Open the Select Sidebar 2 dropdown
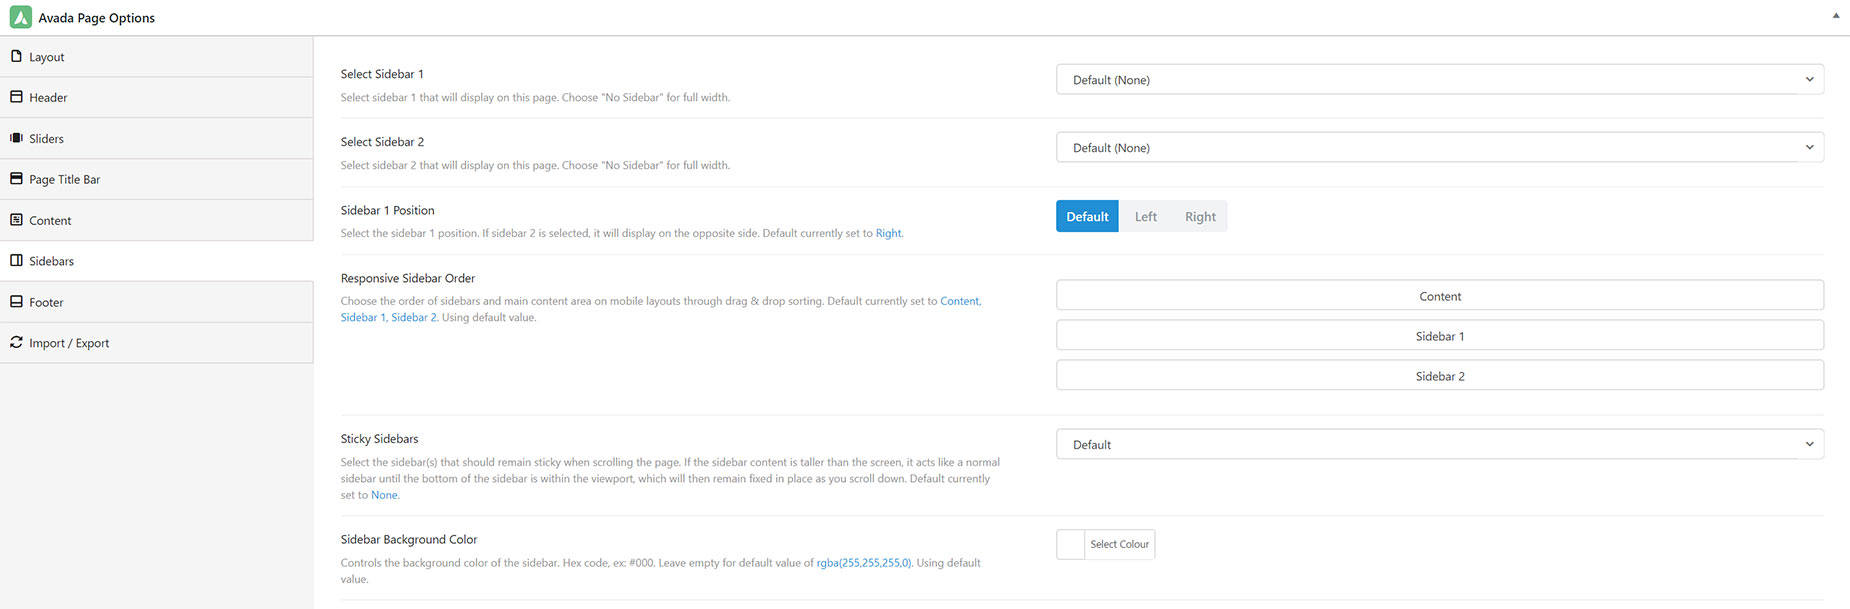The width and height of the screenshot is (1850, 609). click(1440, 148)
